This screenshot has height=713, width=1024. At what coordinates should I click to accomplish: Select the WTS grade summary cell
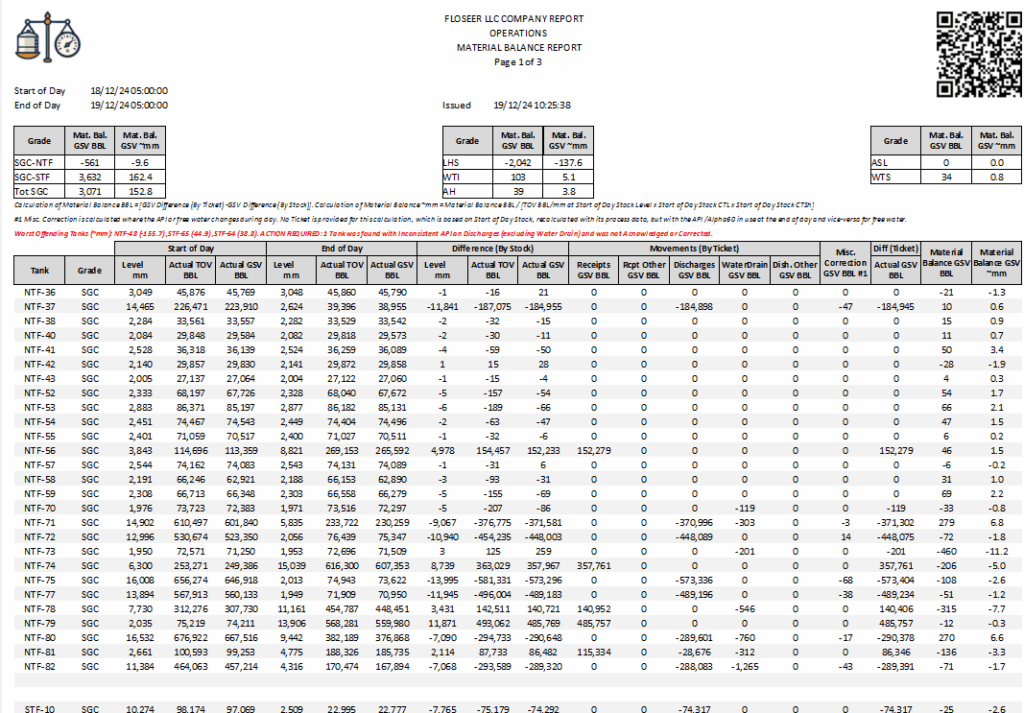click(x=881, y=175)
